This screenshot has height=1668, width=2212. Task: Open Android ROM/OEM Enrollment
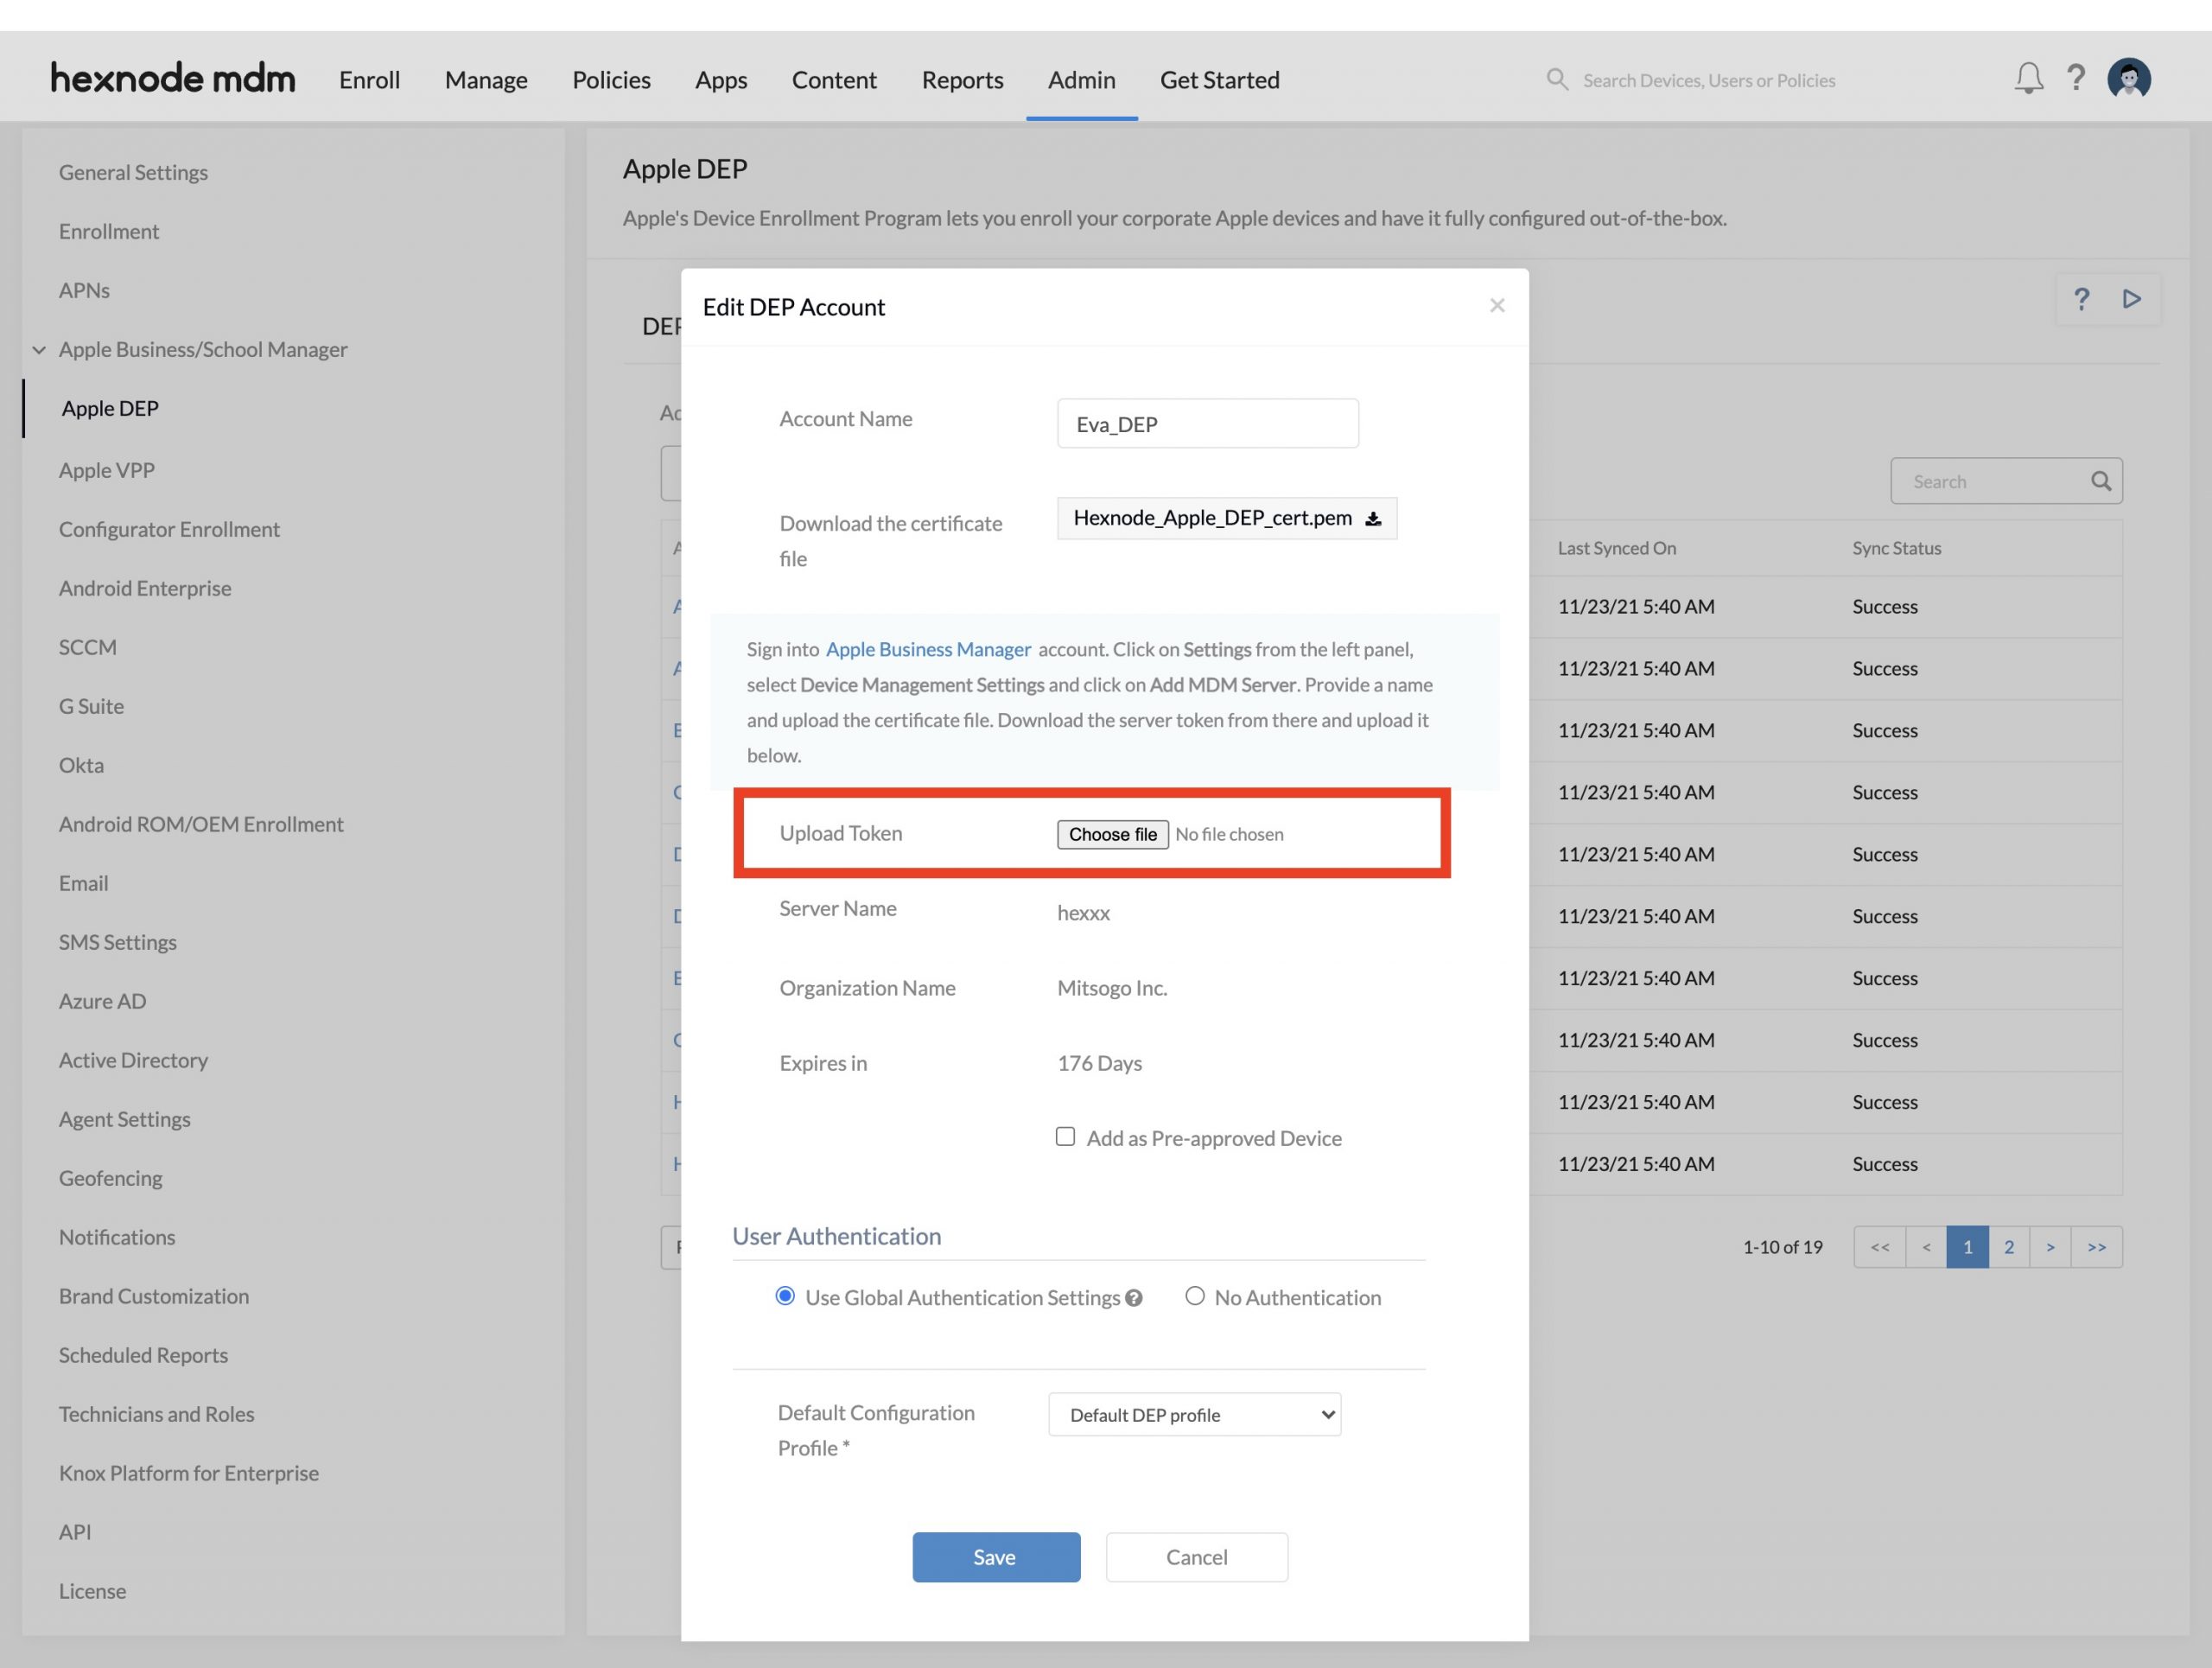pos(201,824)
